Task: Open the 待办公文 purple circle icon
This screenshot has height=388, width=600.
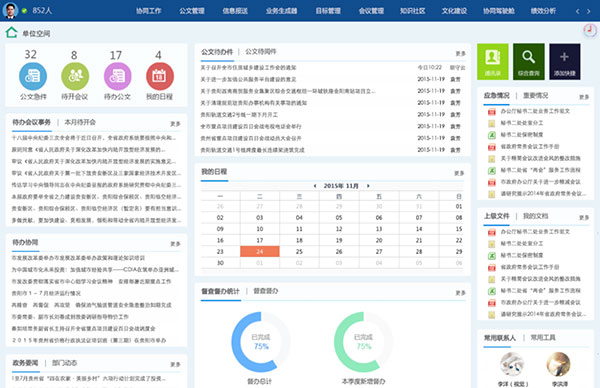Action: (x=117, y=76)
